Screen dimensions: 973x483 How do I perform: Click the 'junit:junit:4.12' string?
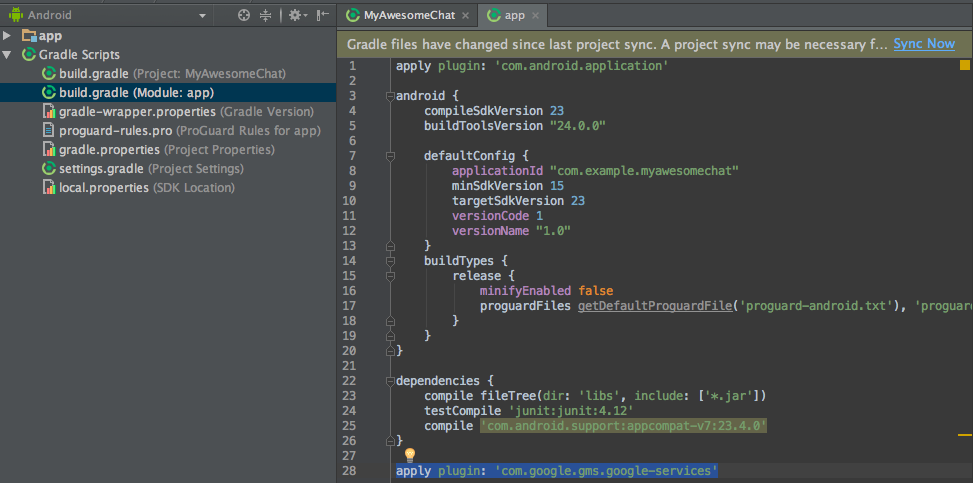[x=571, y=410]
